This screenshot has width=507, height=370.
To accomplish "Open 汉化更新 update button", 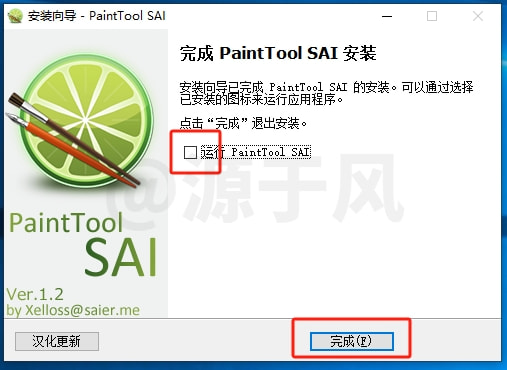I will 57,341.
